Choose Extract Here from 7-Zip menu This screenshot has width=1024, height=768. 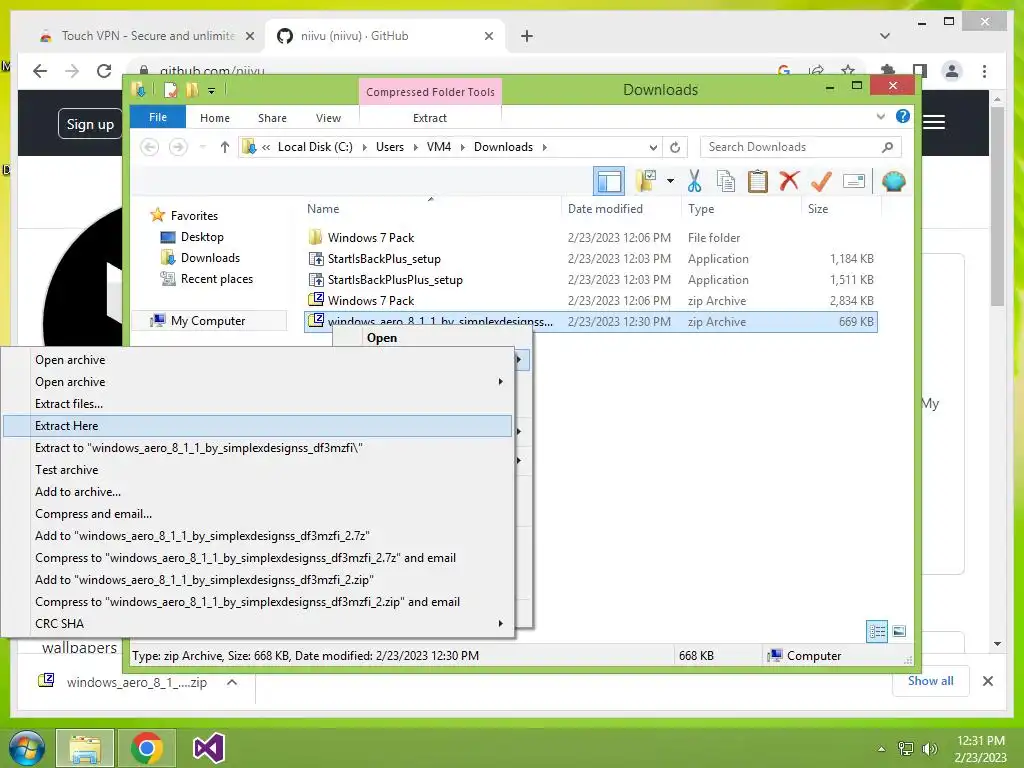257,426
